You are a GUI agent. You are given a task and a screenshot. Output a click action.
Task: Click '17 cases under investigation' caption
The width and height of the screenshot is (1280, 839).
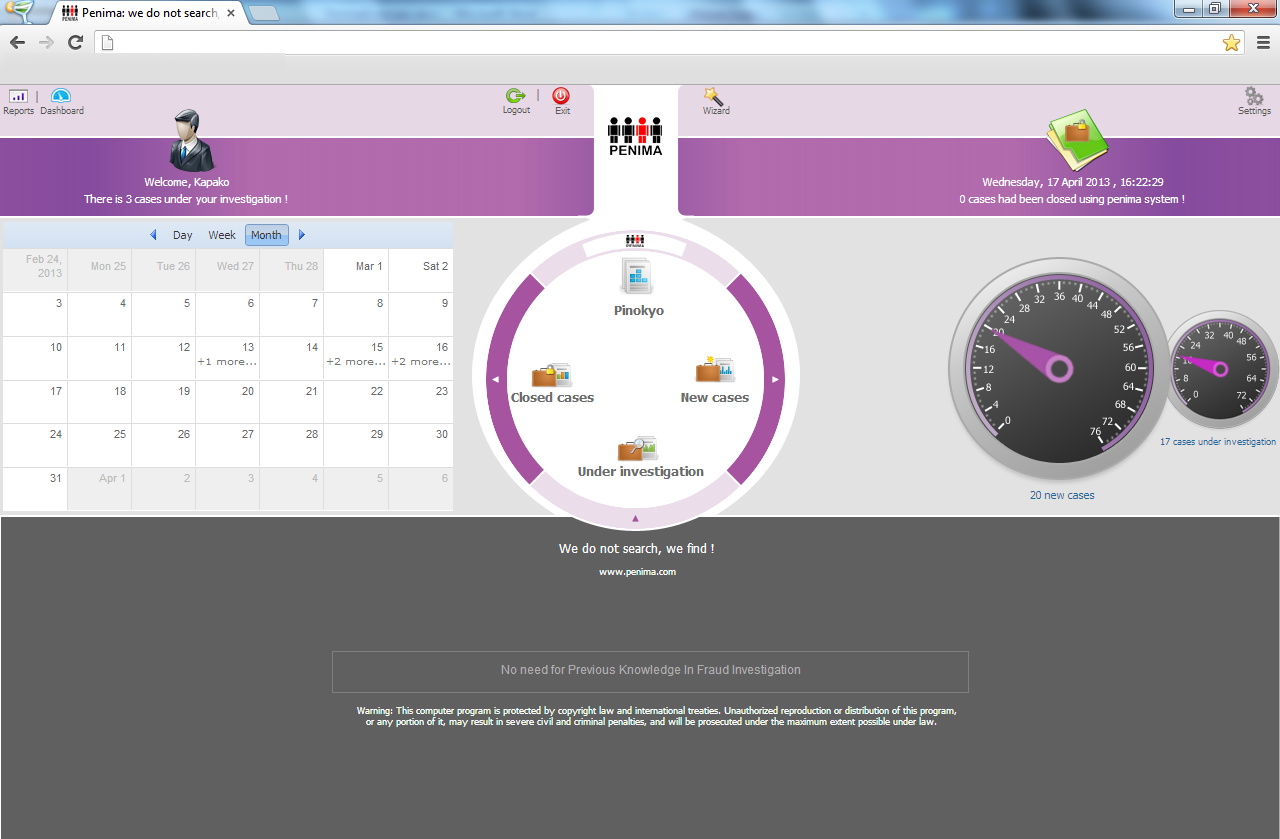pyautogui.click(x=1218, y=441)
